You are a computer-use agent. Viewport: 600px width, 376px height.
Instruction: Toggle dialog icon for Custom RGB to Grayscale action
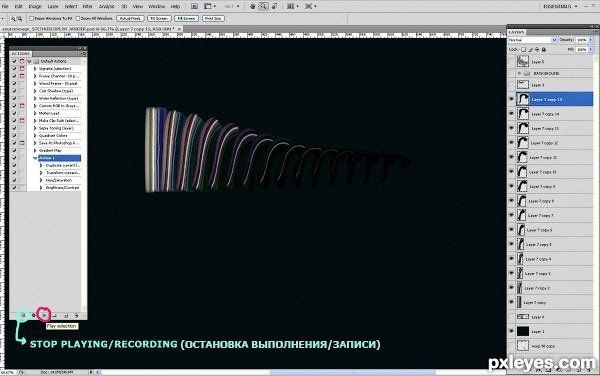coord(22,106)
